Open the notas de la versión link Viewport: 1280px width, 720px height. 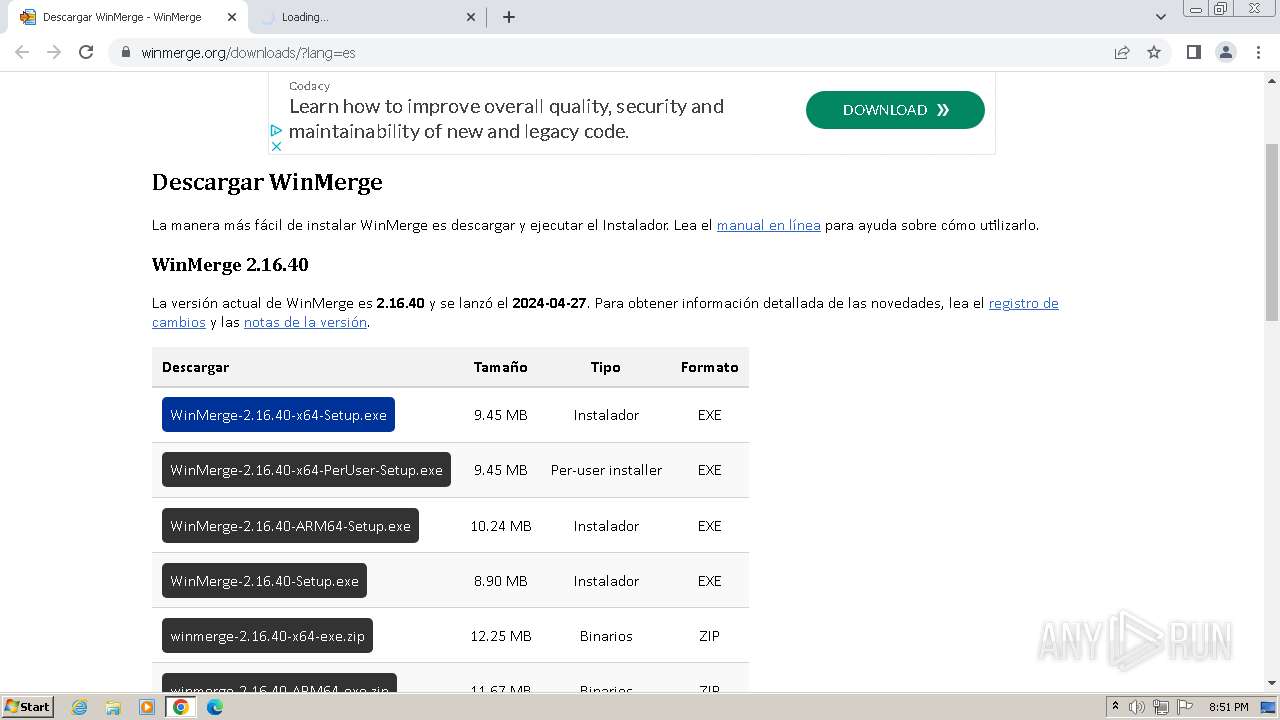pyautogui.click(x=305, y=322)
